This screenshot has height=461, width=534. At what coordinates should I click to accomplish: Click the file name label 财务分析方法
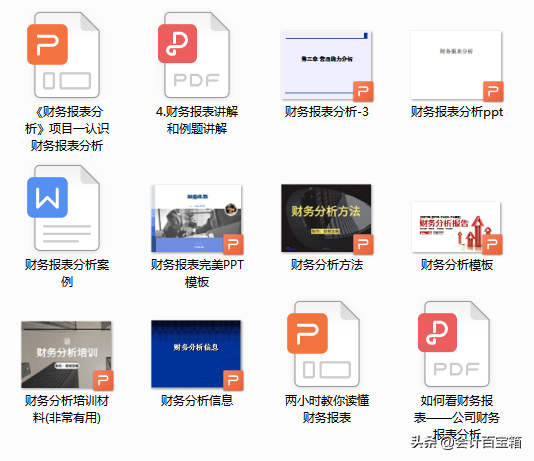pos(327,265)
